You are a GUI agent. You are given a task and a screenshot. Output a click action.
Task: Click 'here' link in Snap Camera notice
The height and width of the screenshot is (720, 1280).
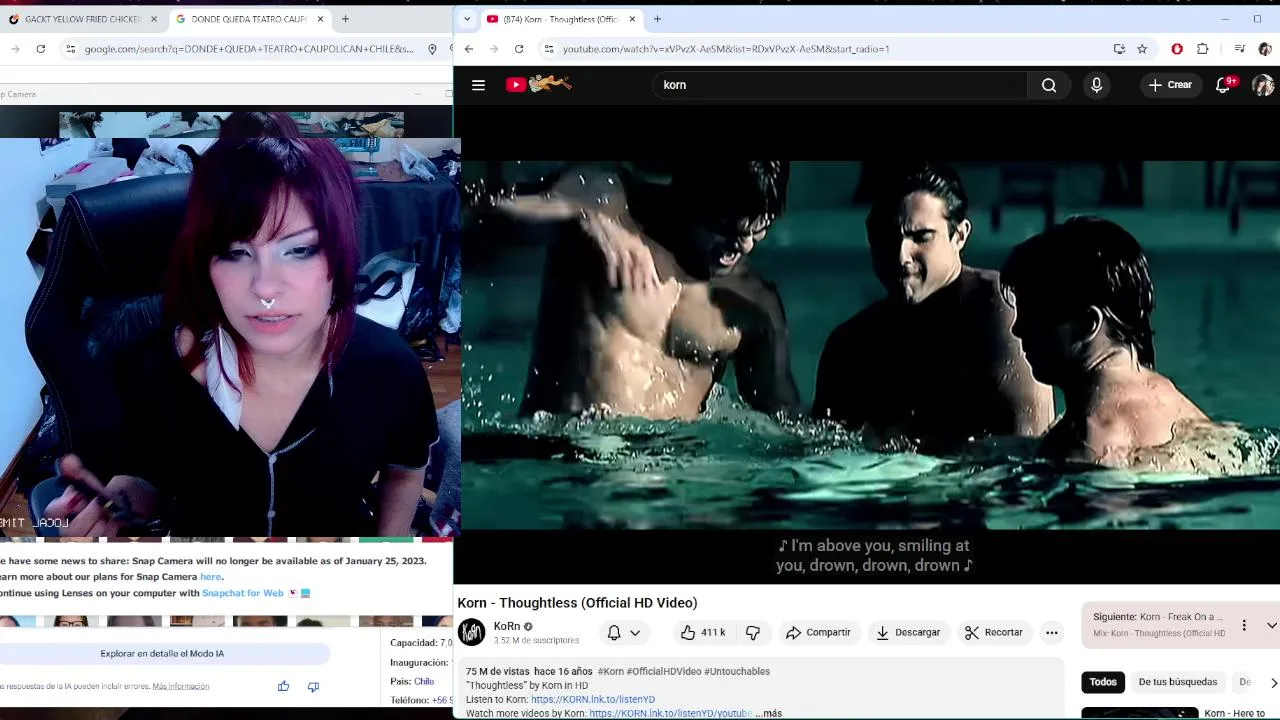[x=210, y=577]
